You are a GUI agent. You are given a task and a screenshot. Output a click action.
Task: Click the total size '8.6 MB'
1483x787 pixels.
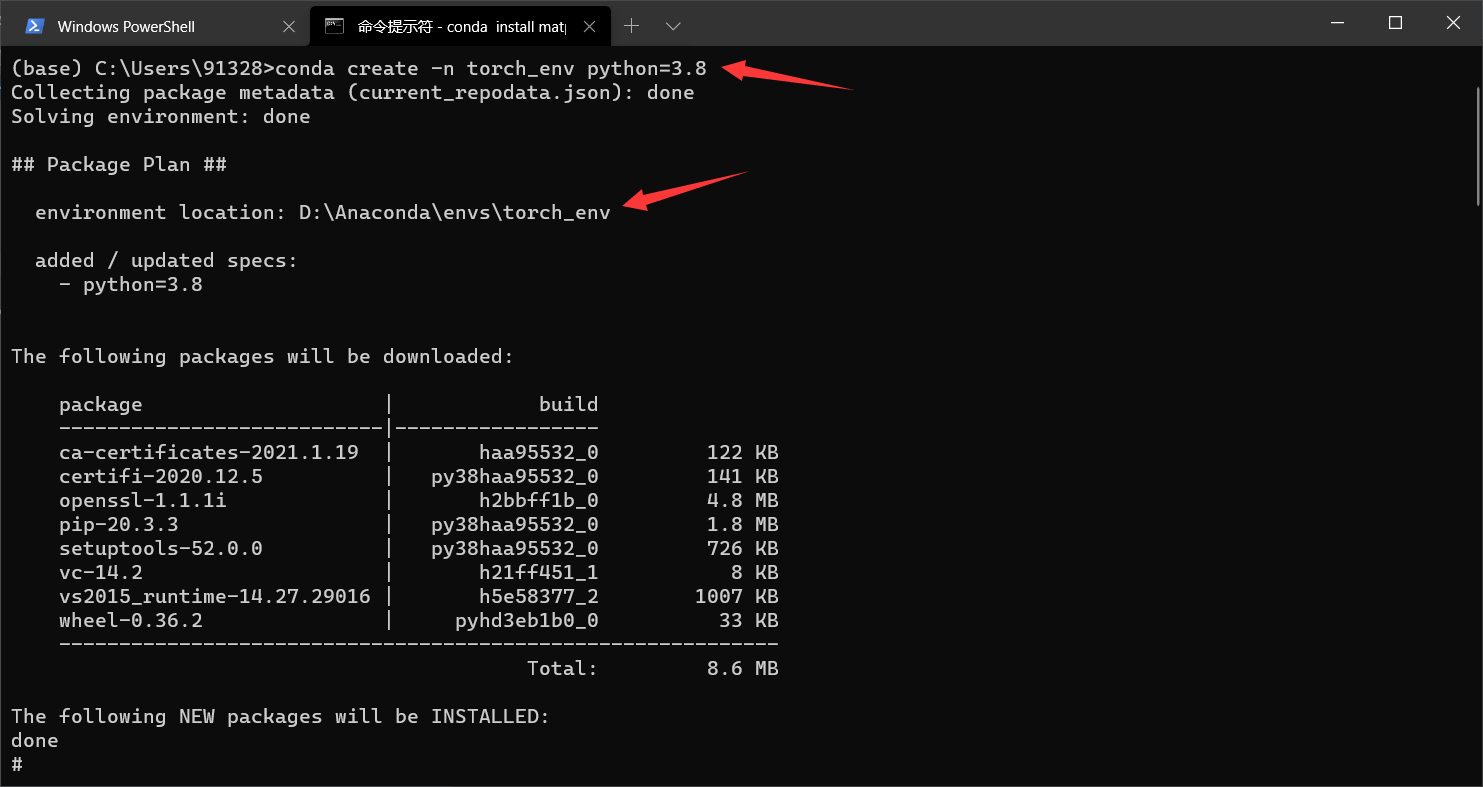[x=743, y=669]
